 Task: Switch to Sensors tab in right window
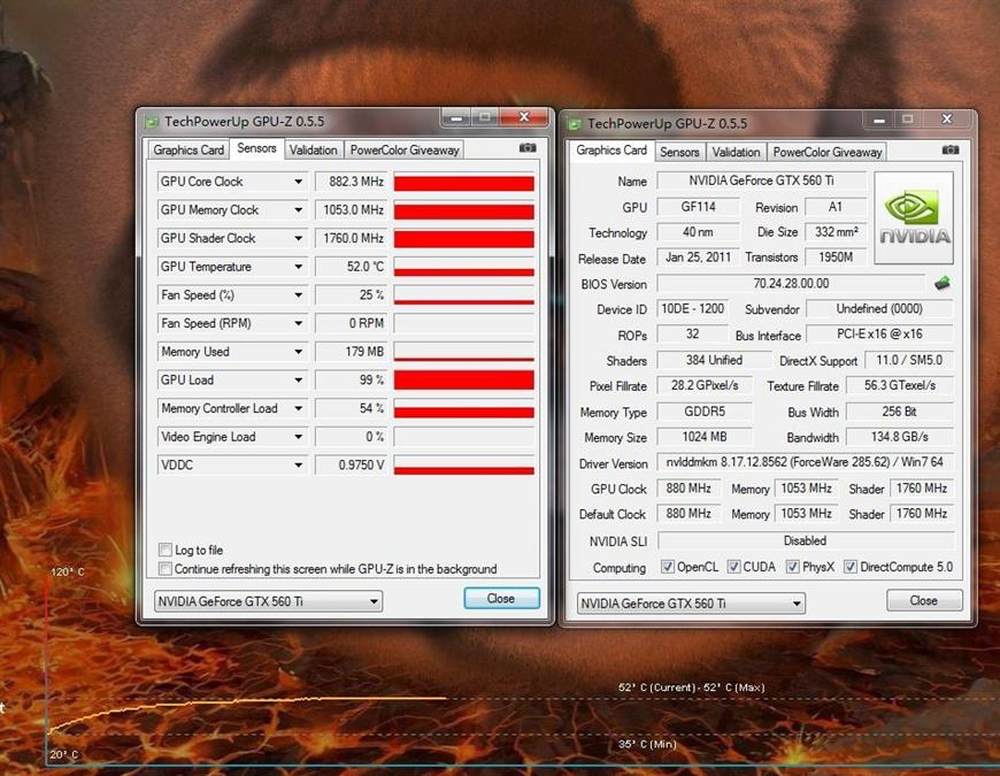tap(679, 152)
